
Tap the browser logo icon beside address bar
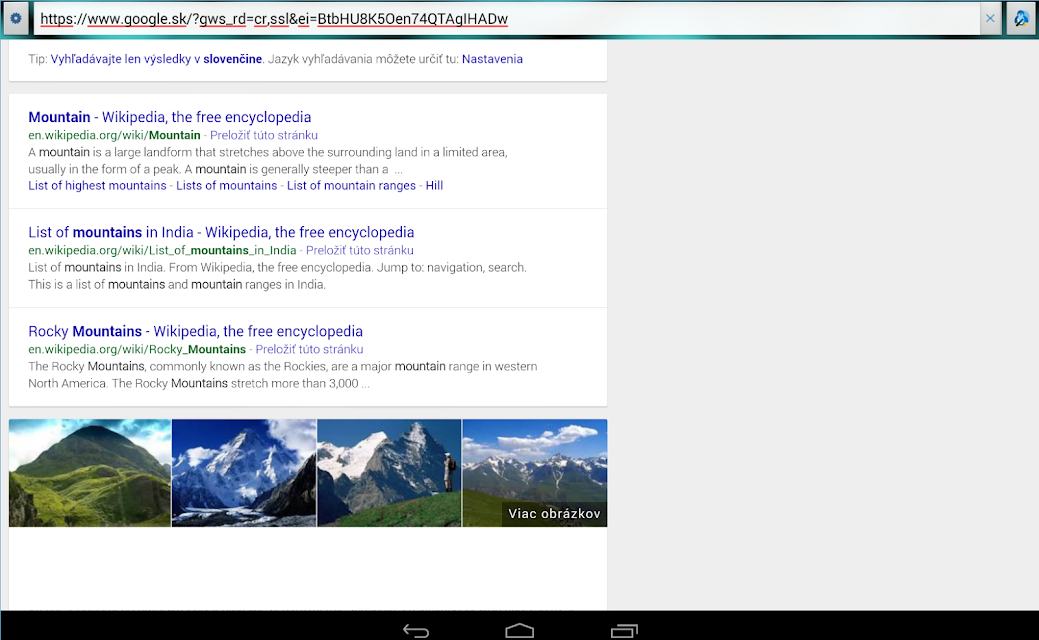click(x=1021, y=19)
